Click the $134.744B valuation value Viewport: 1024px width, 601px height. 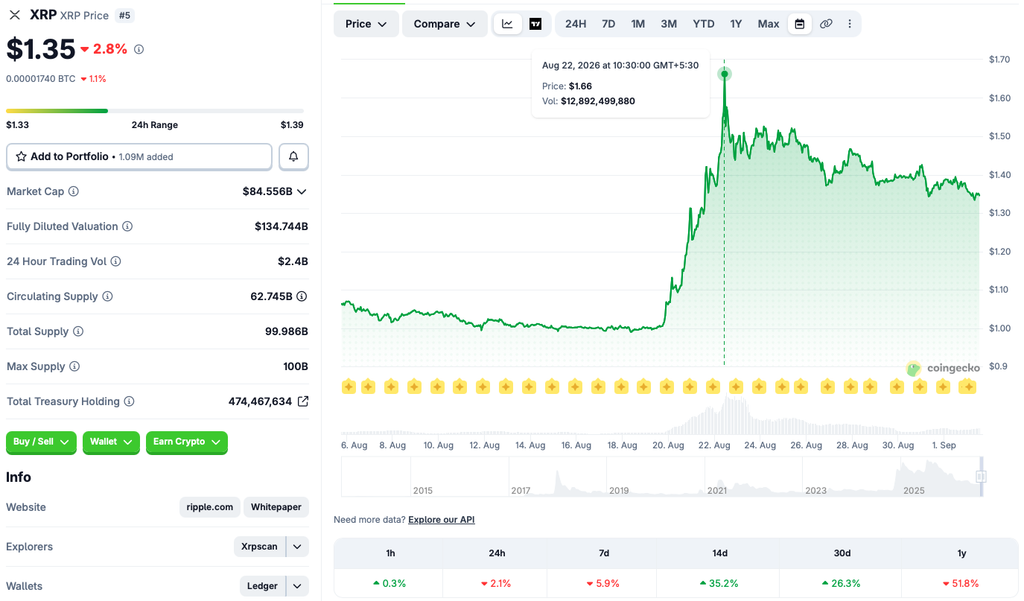tap(281, 227)
